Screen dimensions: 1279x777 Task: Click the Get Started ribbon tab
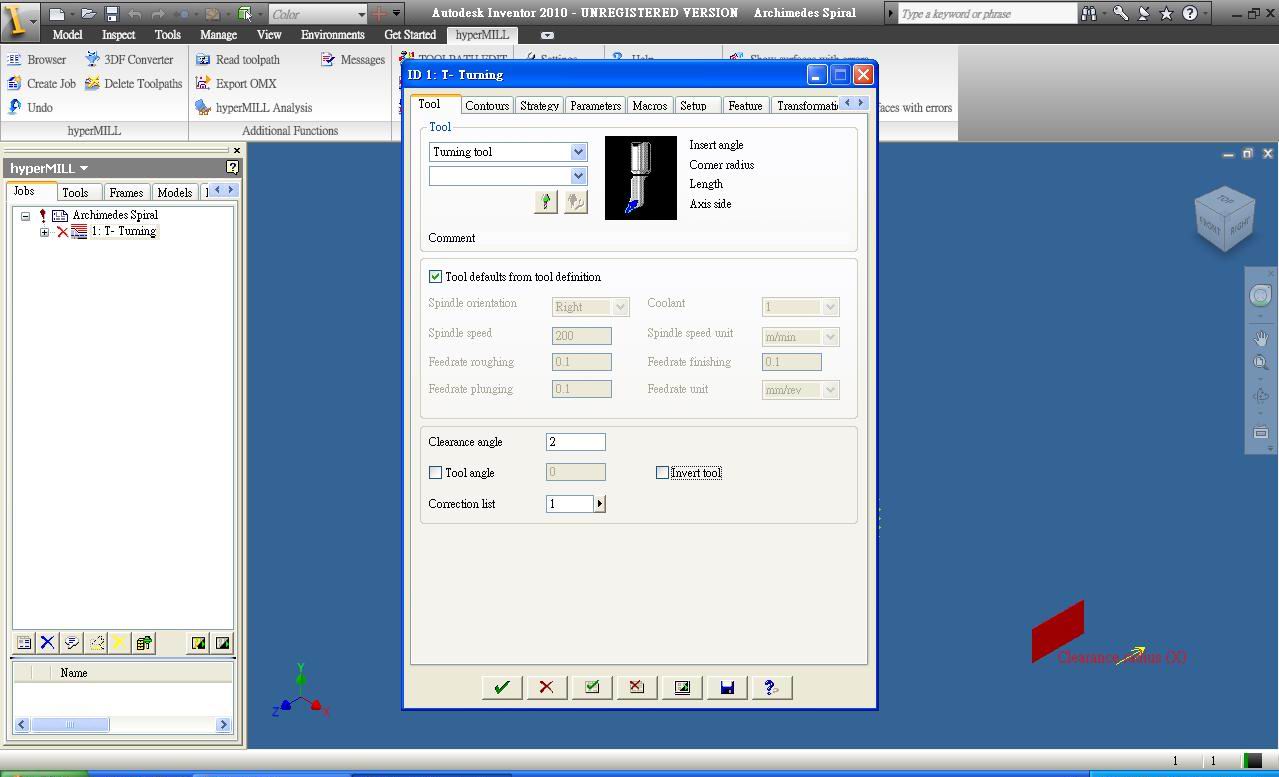pos(410,35)
